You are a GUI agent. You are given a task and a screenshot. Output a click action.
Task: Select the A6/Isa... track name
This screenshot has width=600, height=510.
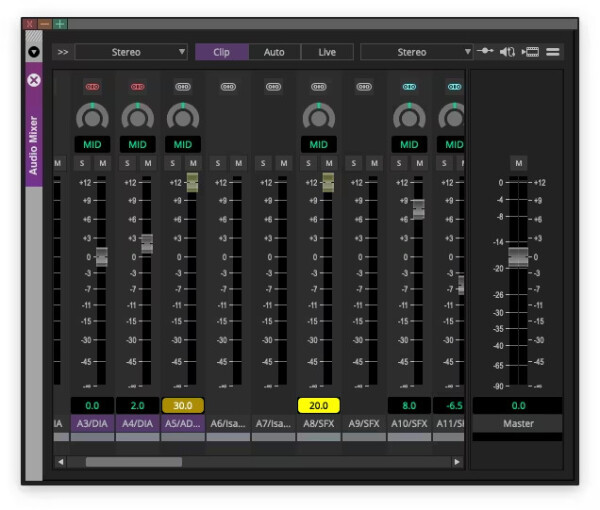228,424
